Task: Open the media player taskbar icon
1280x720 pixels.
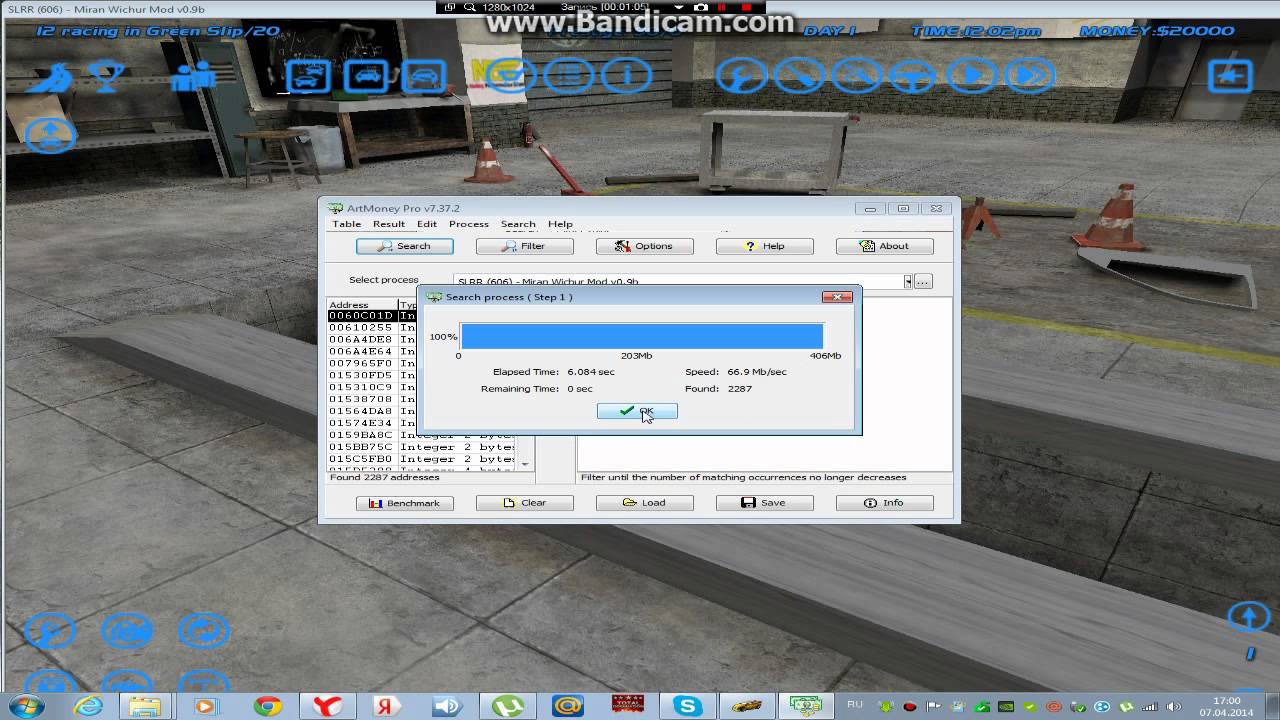Action: [206, 706]
